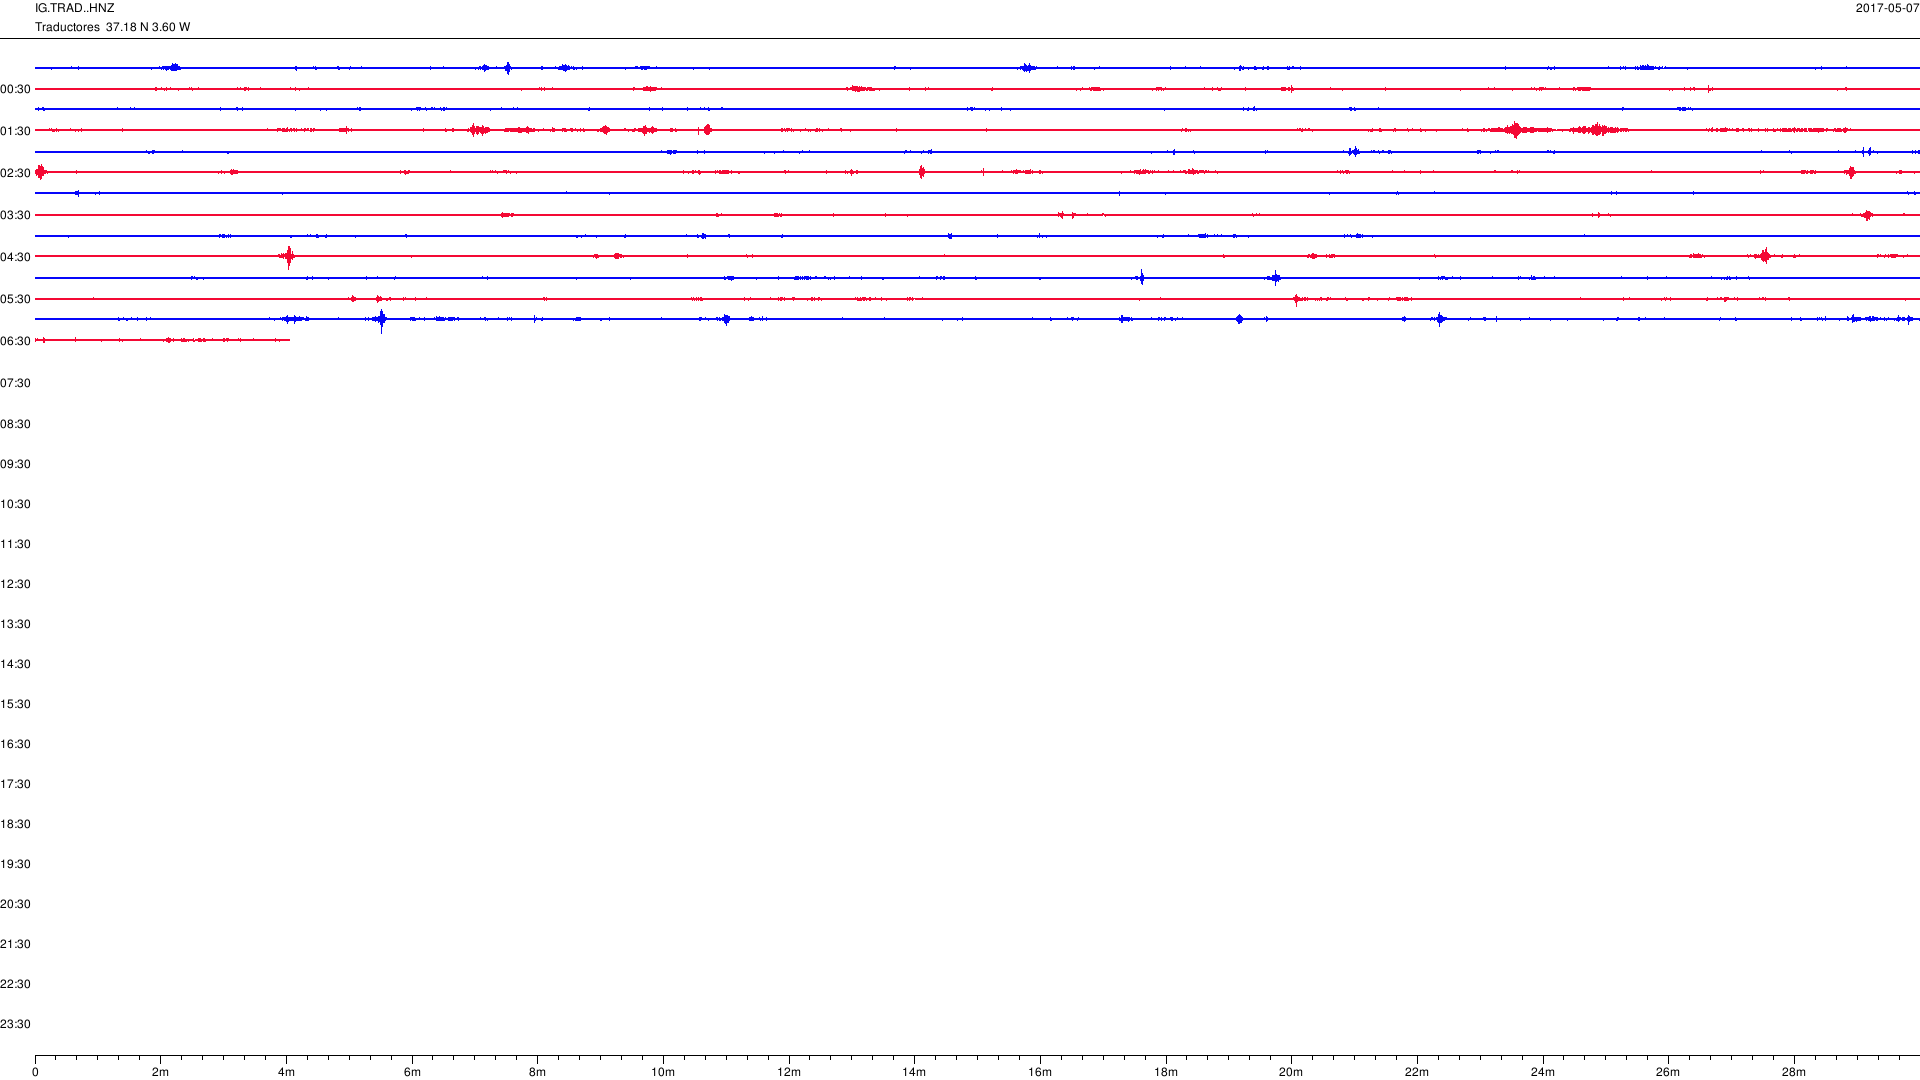Select the 00:30 time label
The width and height of the screenshot is (1920, 1080).
[x=15, y=89]
